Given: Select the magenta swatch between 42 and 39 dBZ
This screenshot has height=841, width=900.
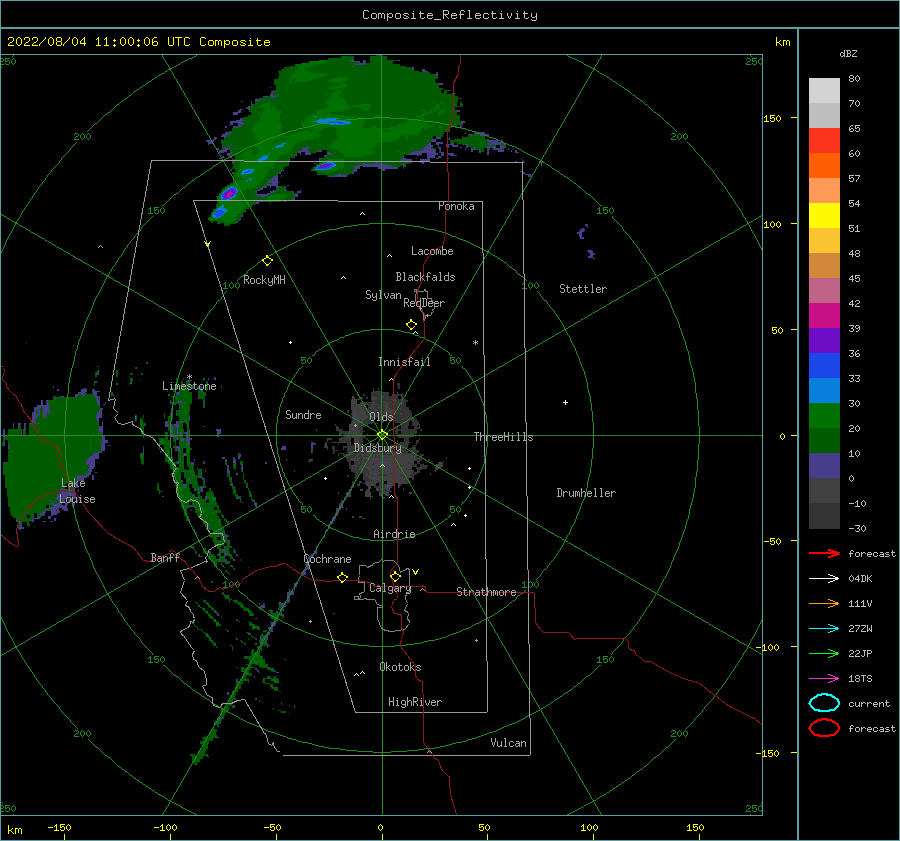Looking at the screenshot, I should point(824,315).
